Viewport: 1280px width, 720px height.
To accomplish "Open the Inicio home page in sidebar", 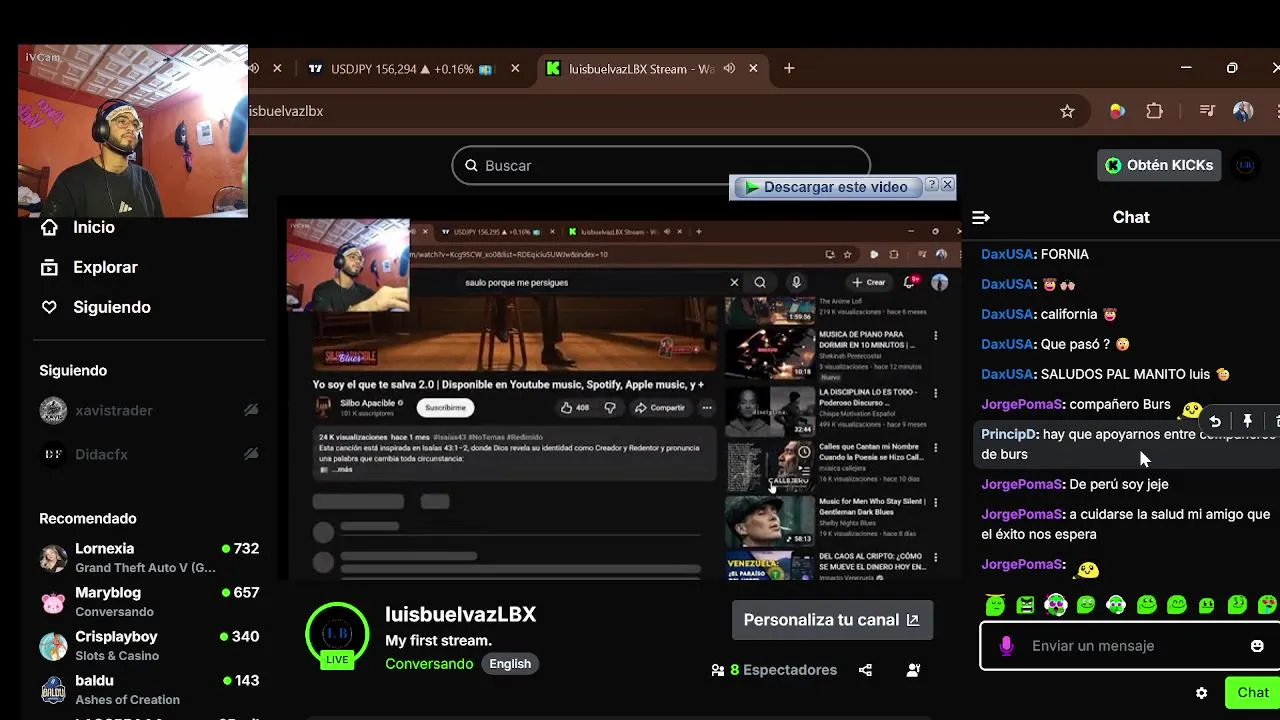I will pos(77,227).
